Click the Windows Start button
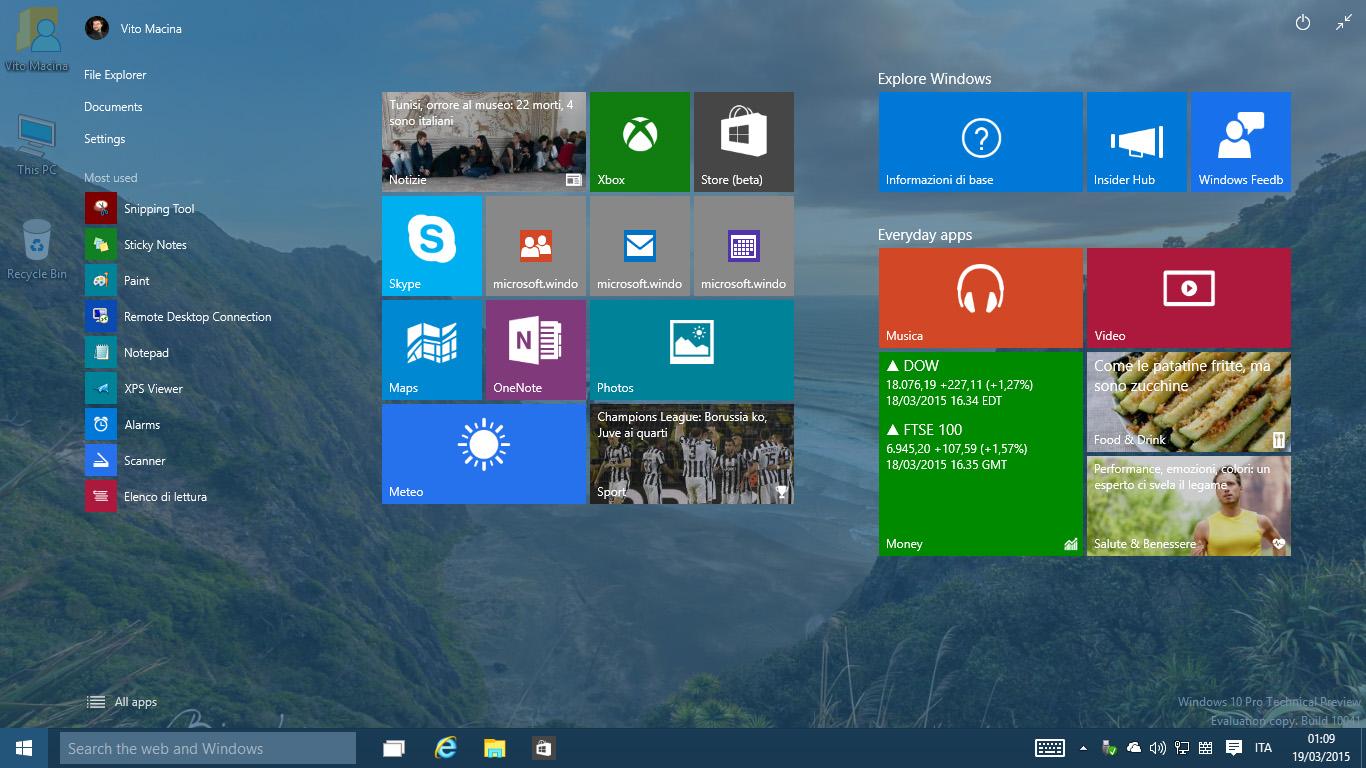This screenshot has height=768, width=1366. click(24, 748)
